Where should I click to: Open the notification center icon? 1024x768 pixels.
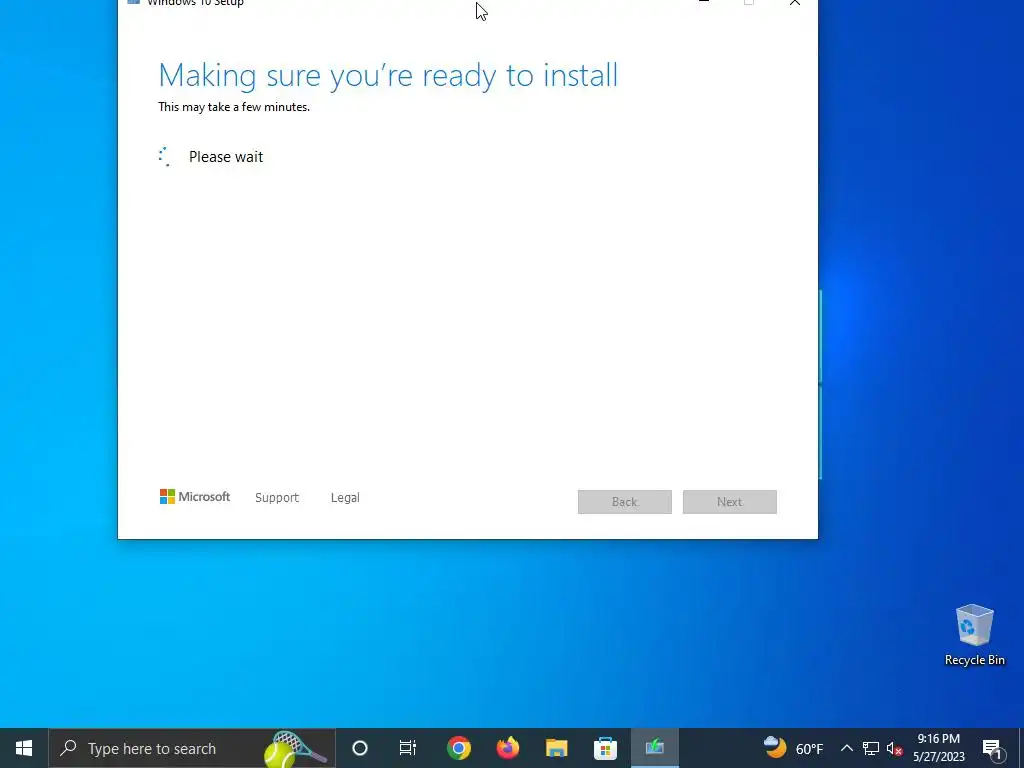point(992,748)
